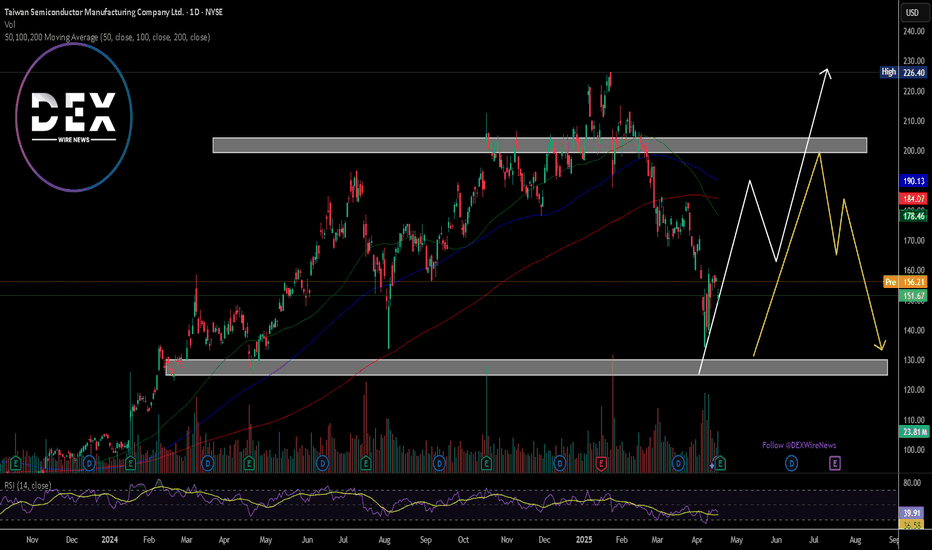932x550 pixels.
Task: Click the Pre 156.21 pre-market price label
Action: coord(905,282)
